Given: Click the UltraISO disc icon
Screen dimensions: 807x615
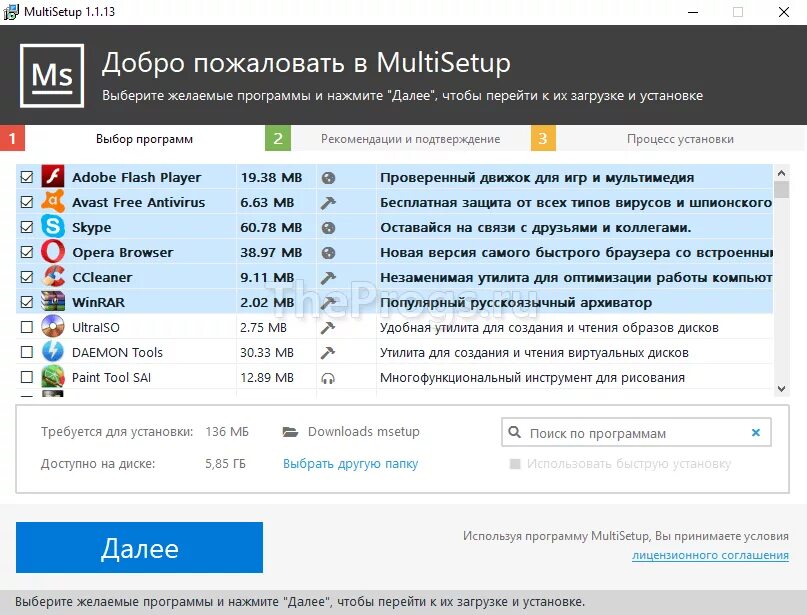Looking at the screenshot, I should [x=52, y=327].
